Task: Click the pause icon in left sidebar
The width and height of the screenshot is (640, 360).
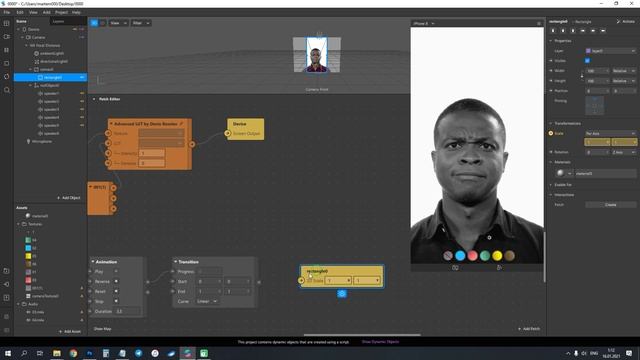Action: point(7,50)
